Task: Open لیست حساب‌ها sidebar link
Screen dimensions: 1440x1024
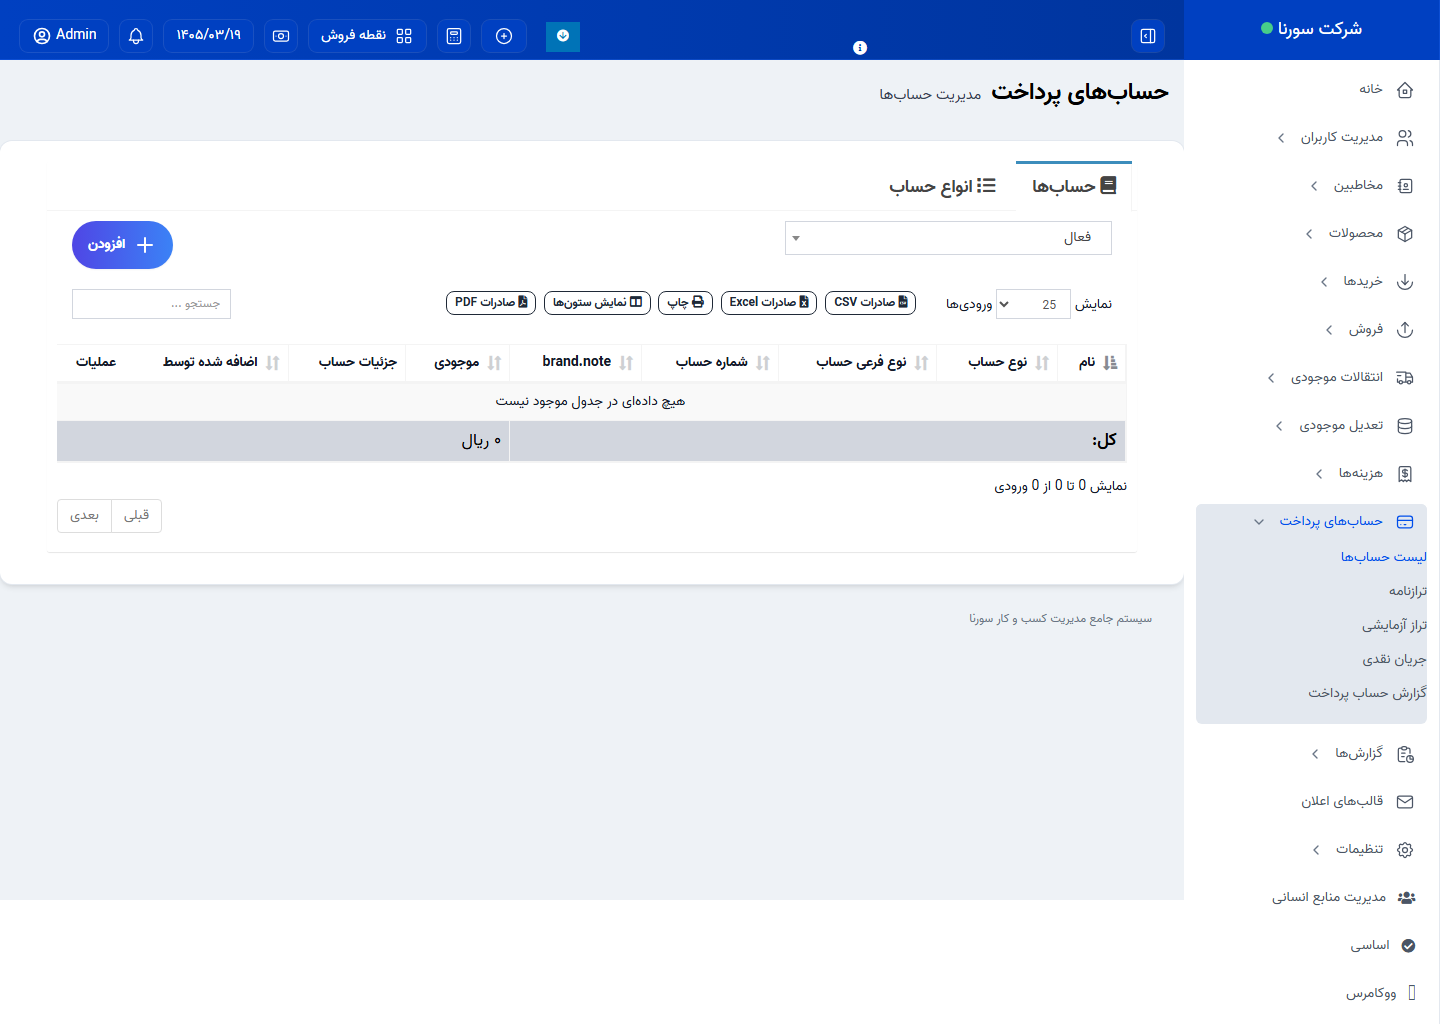Action: click(x=1384, y=557)
